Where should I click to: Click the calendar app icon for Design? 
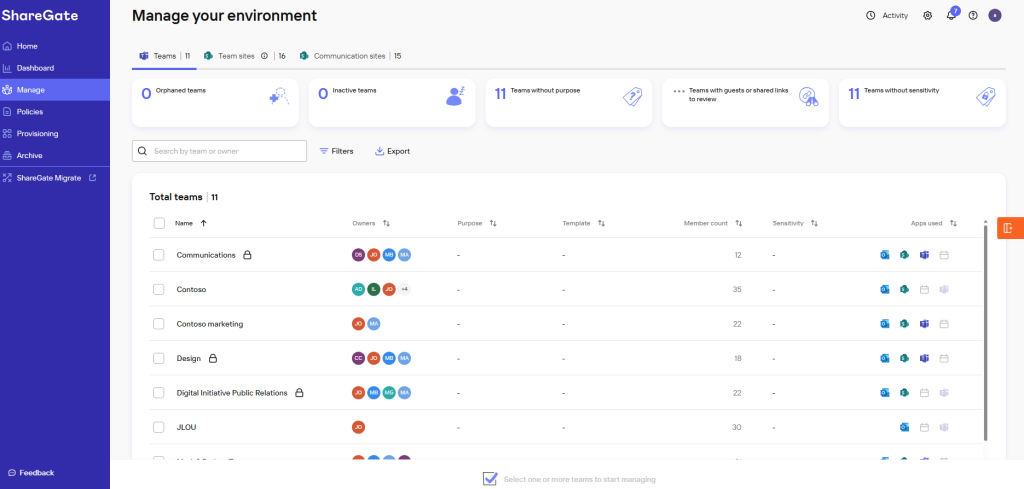(944, 358)
